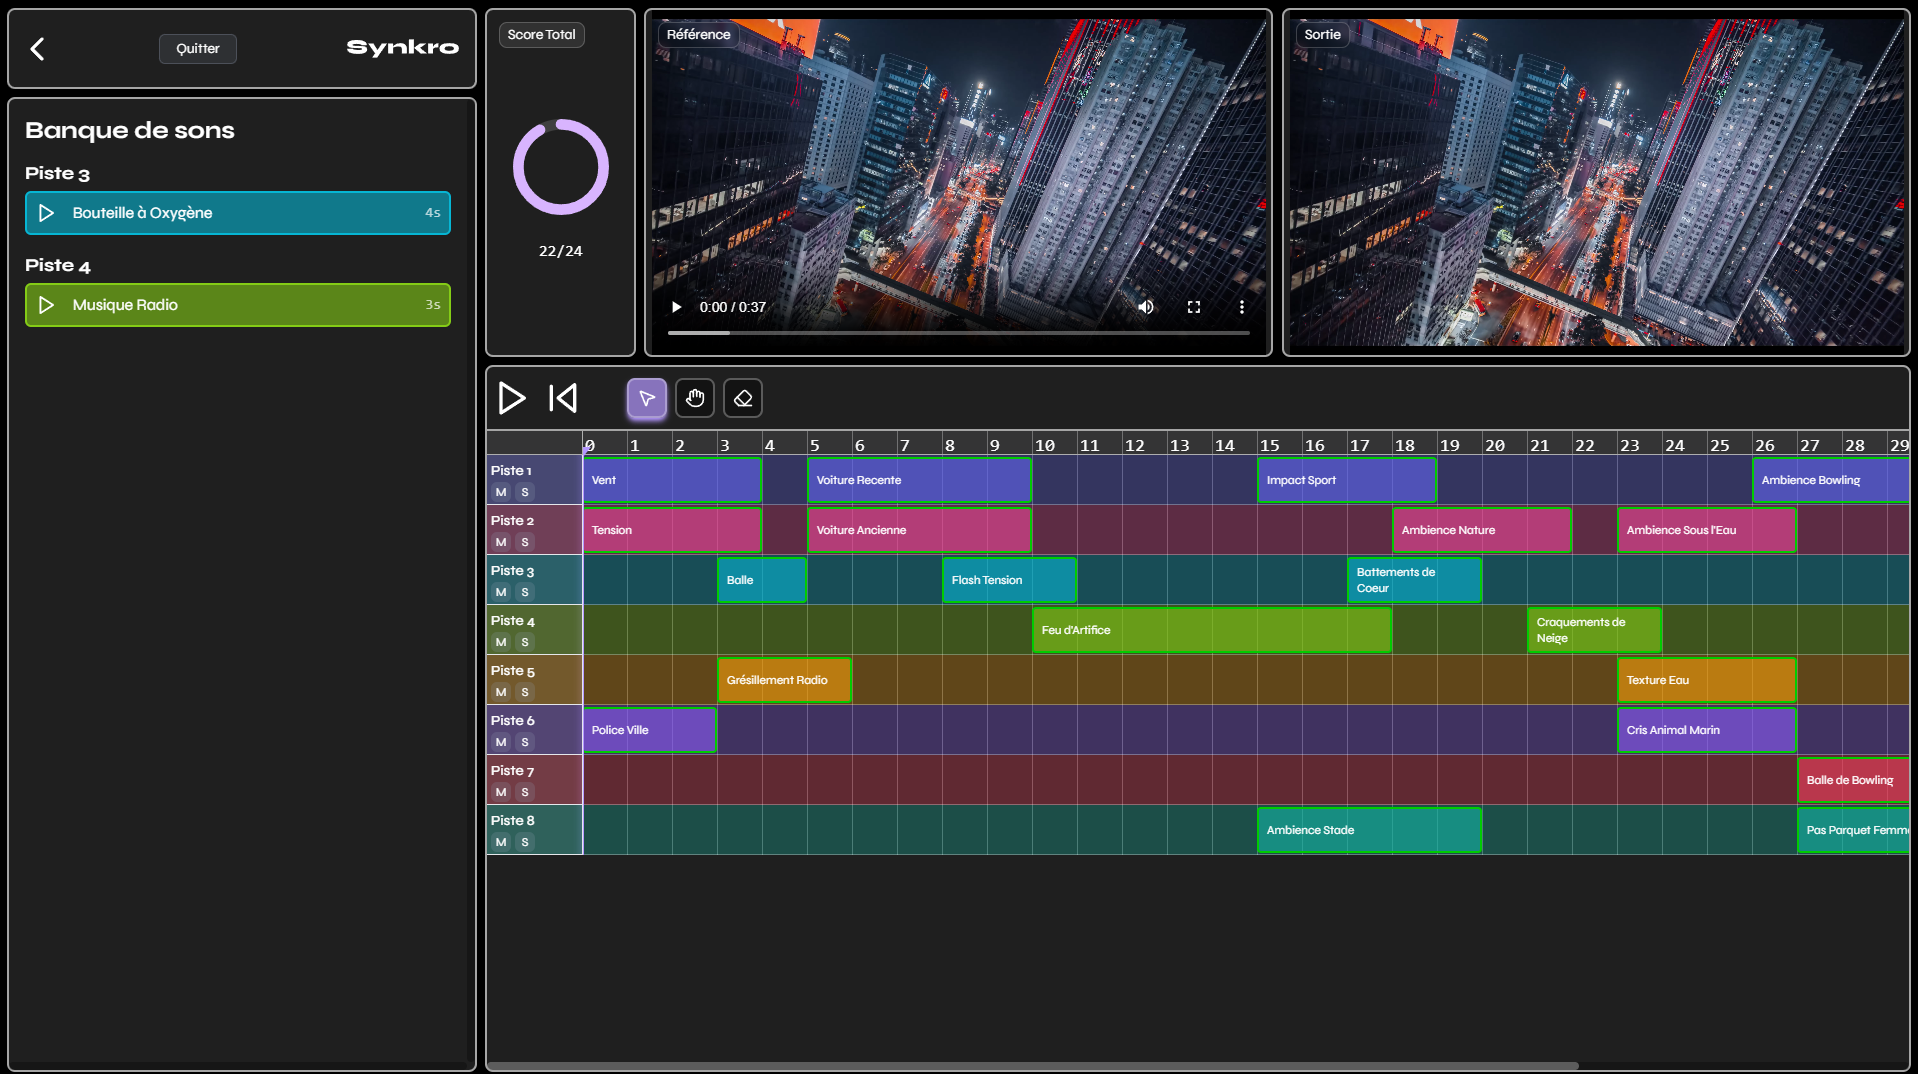Viewport: 1918px width, 1074px height.
Task: Mute the reference video volume
Action: click(x=1146, y=307)
